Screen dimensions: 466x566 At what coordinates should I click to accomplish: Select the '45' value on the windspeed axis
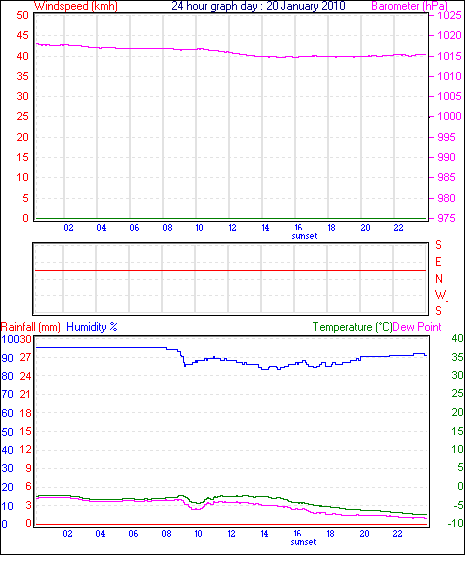[22, 35]
